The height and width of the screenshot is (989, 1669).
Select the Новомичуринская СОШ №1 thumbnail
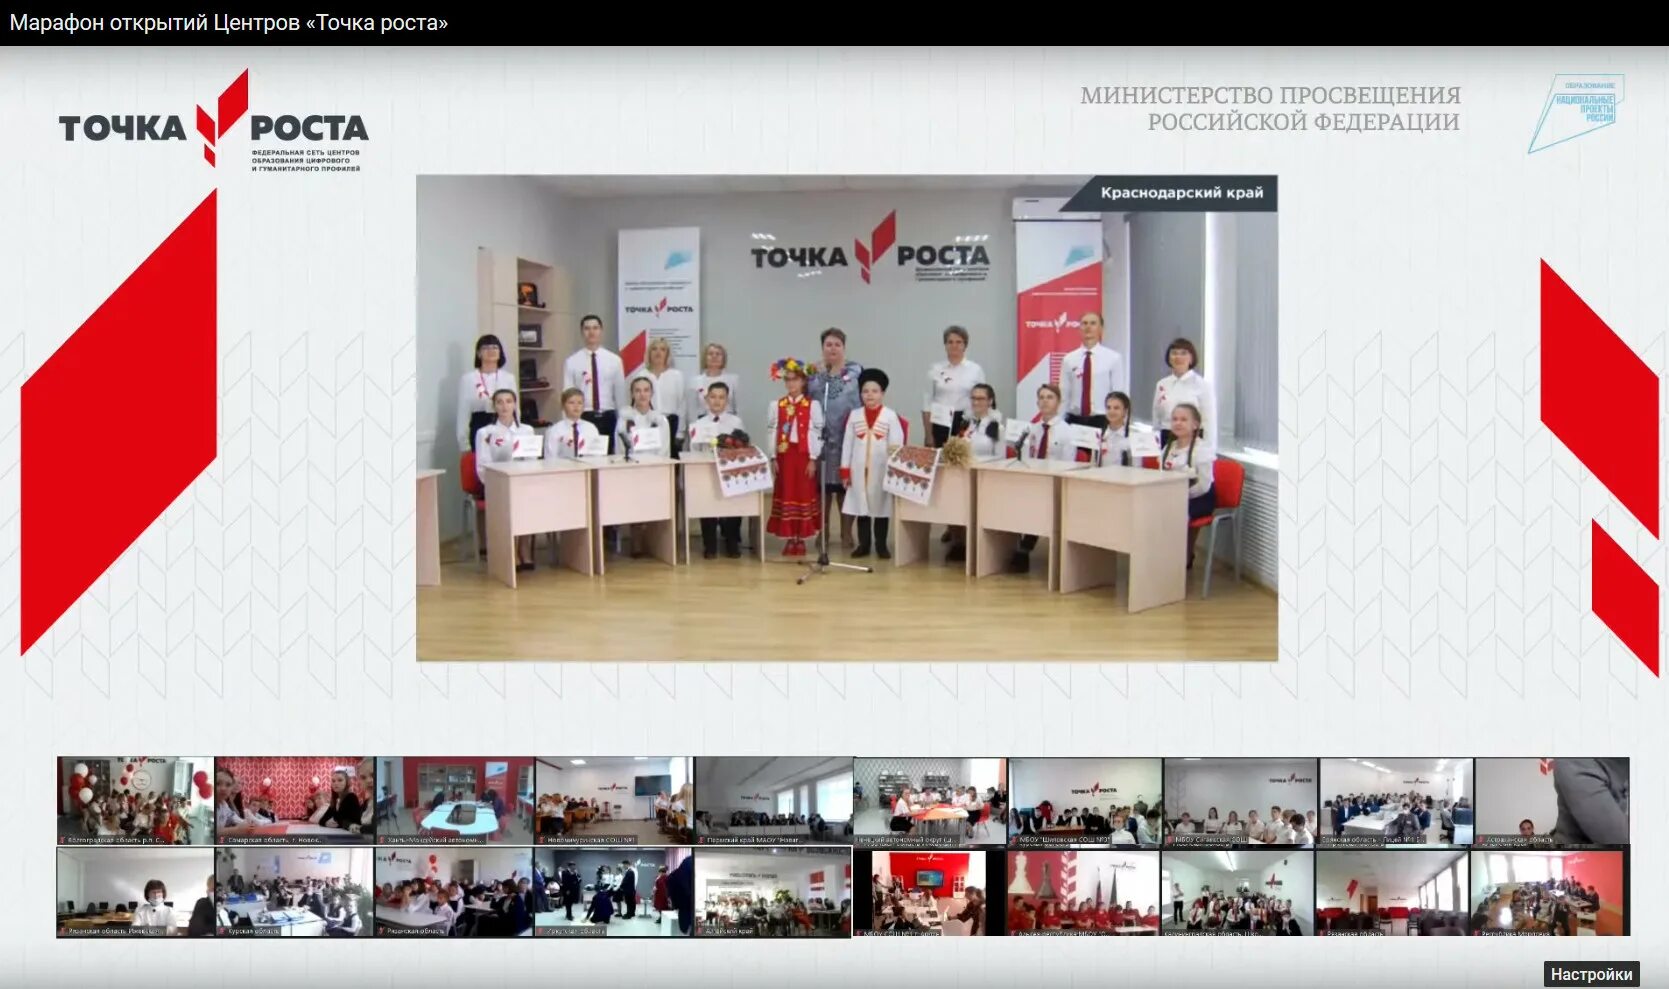pyautogui.click(x=614, y=801)
